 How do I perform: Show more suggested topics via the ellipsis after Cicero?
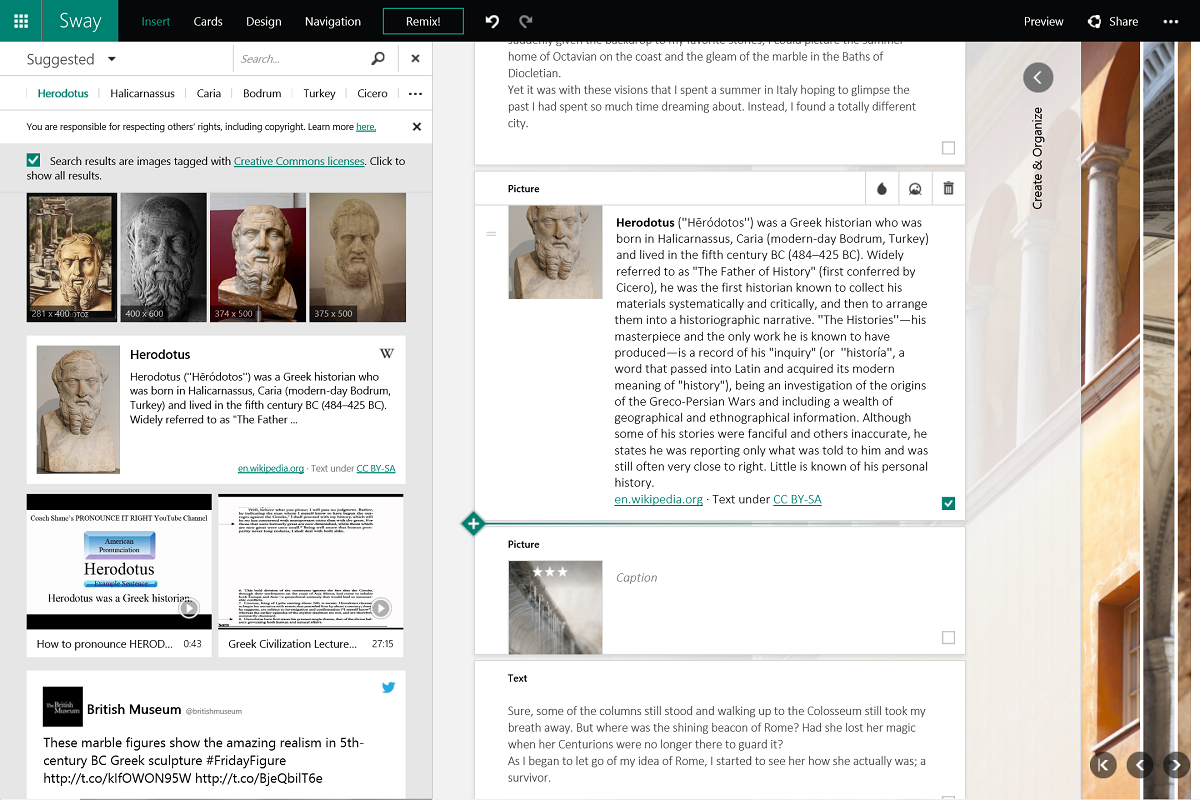click(413, 93)
